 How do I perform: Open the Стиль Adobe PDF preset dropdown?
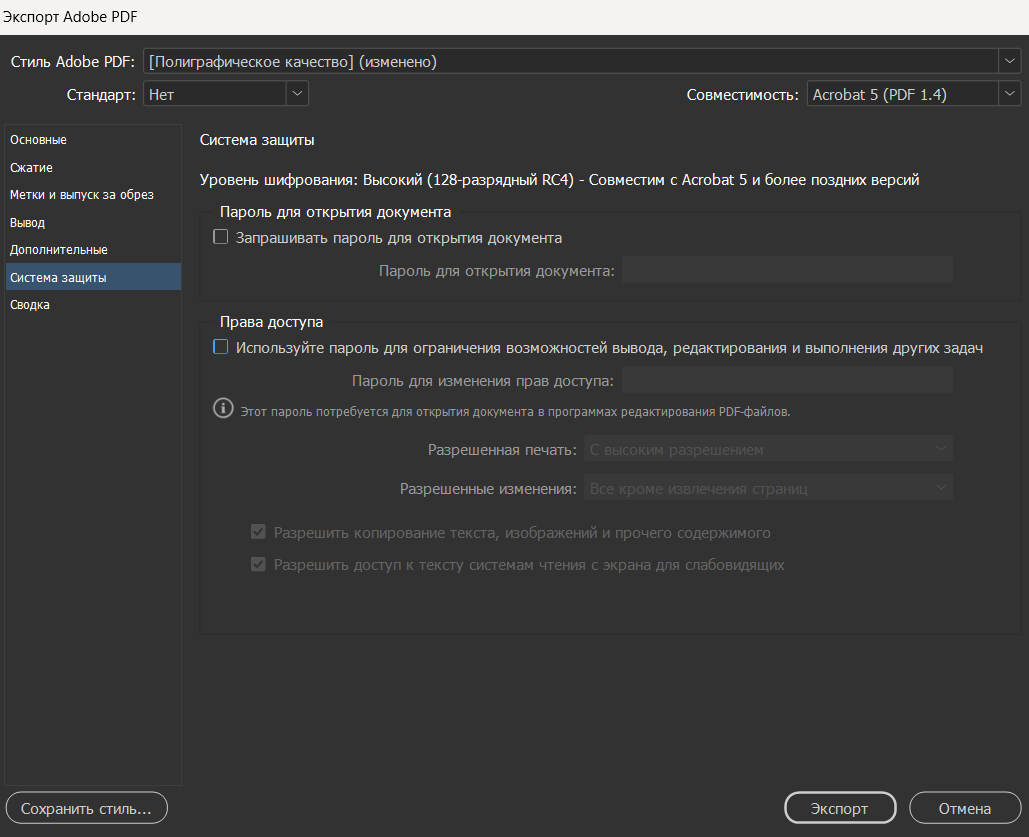click(581, 61)
